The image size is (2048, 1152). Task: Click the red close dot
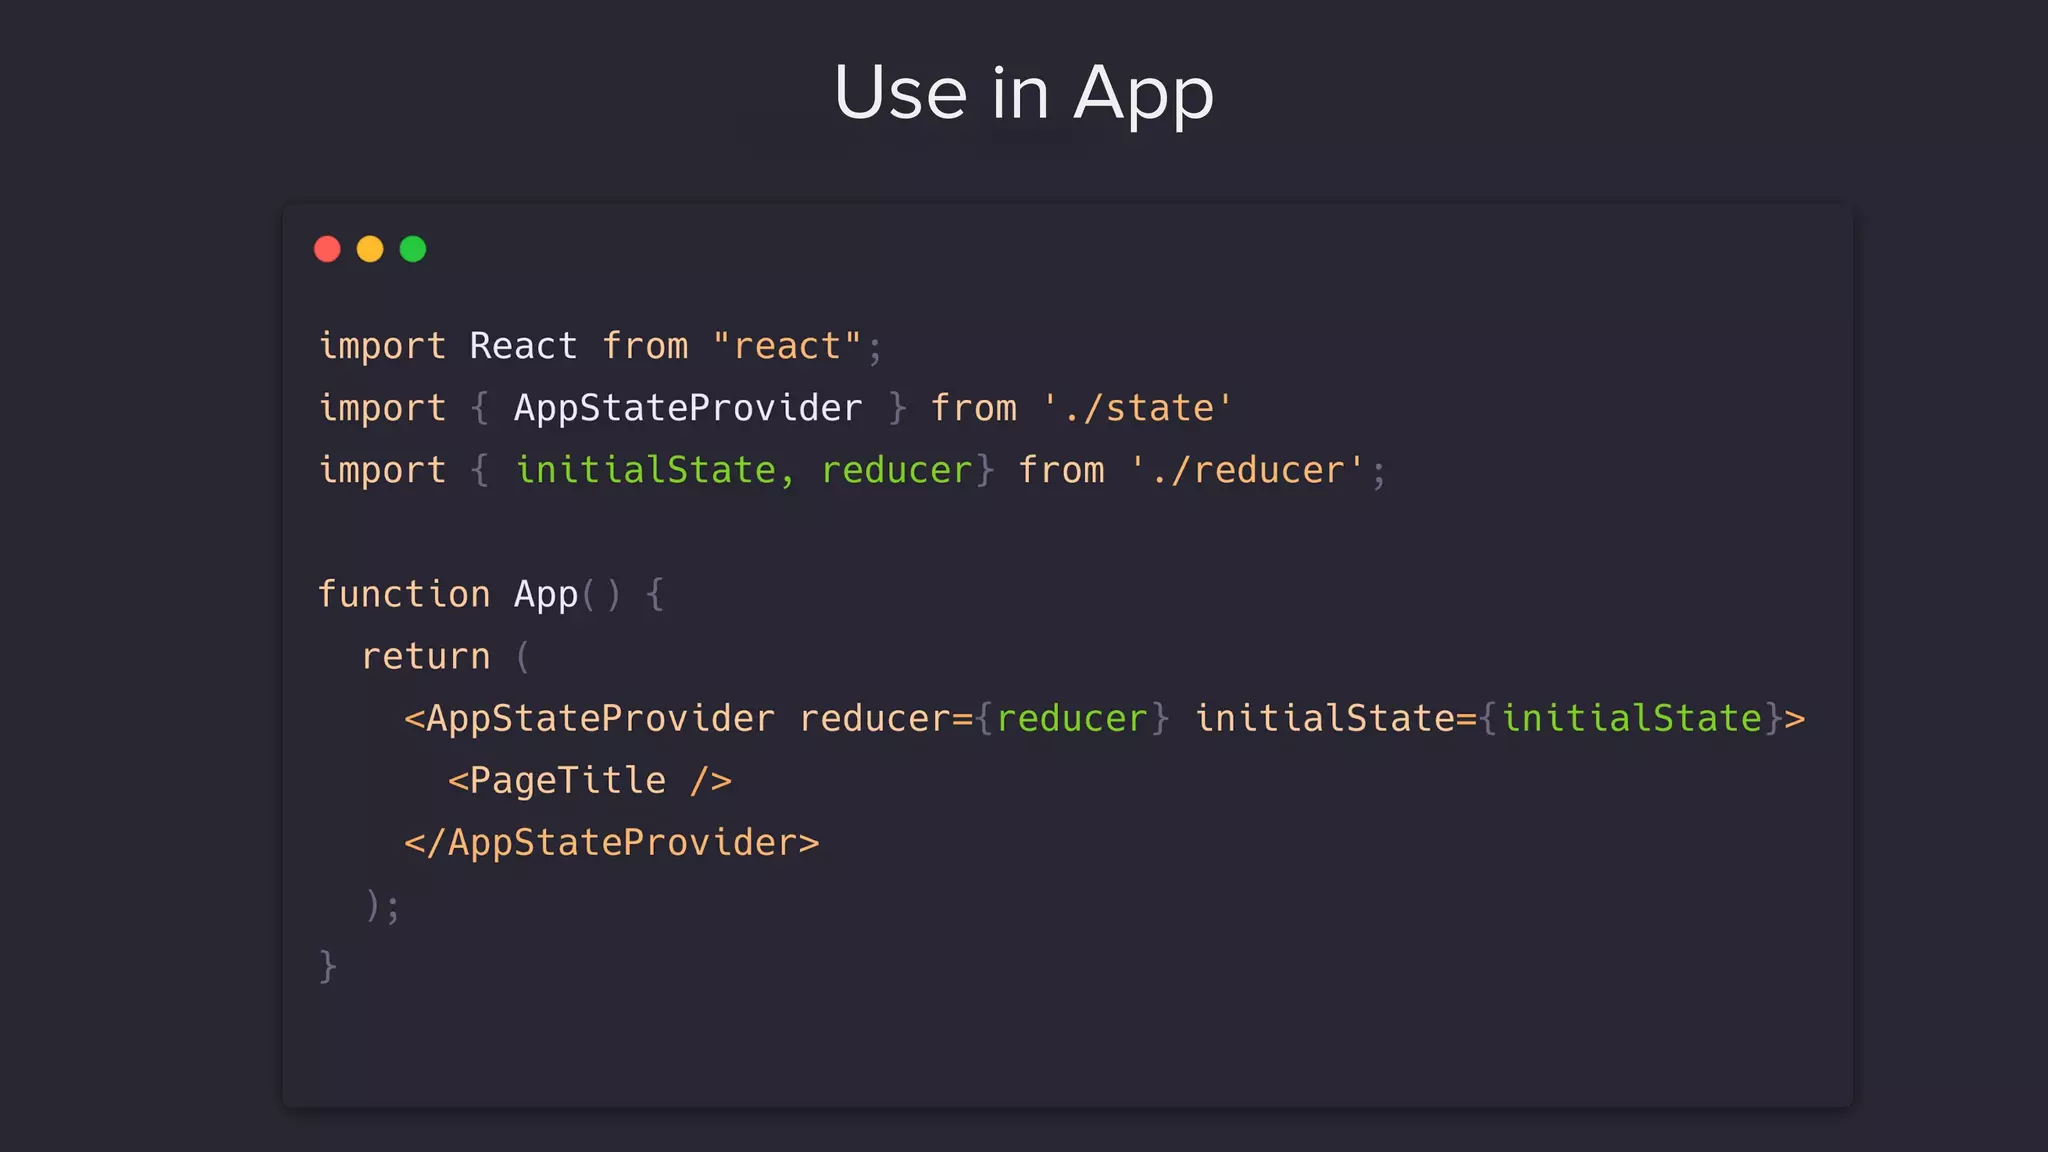click(x=327, y=249)
